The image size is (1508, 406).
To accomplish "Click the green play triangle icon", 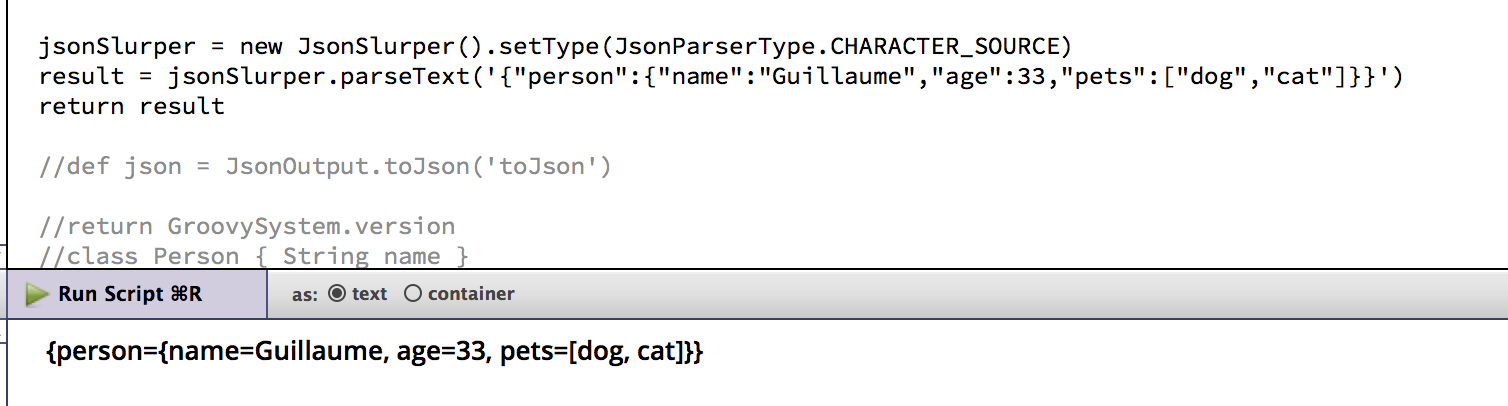I will [38, 294].
